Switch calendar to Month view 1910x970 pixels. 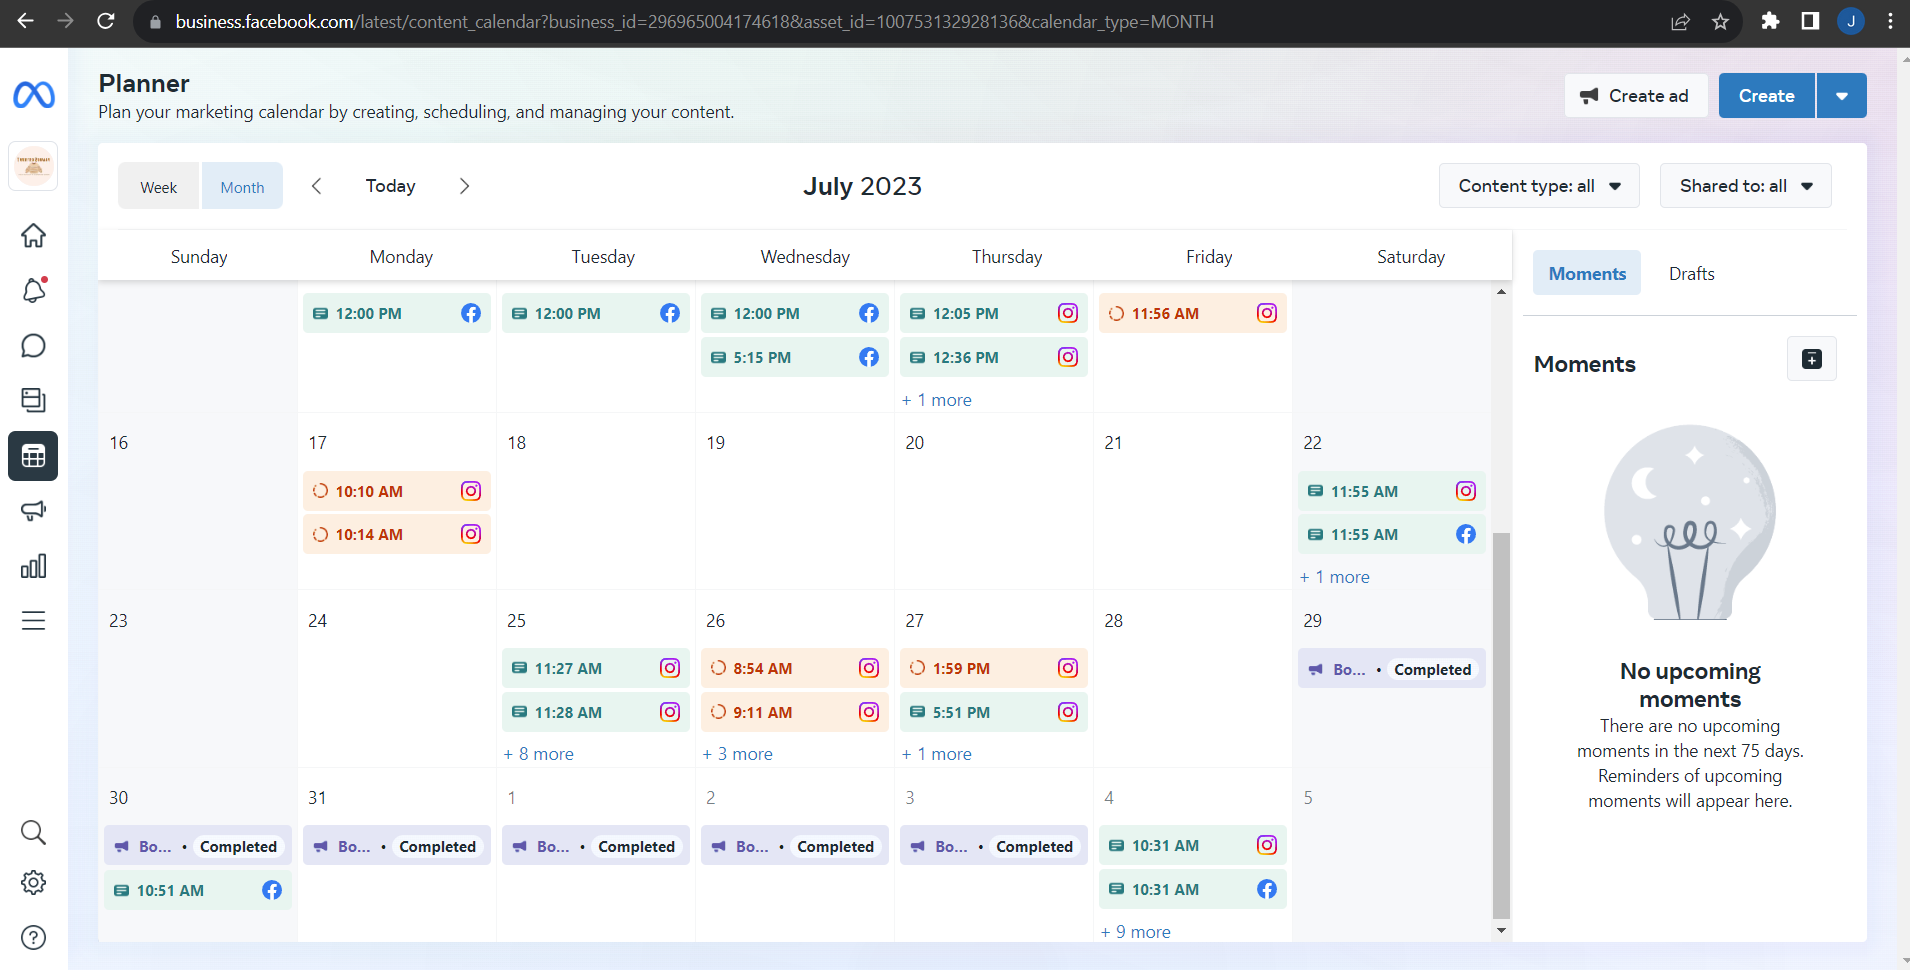coord(242,187)
